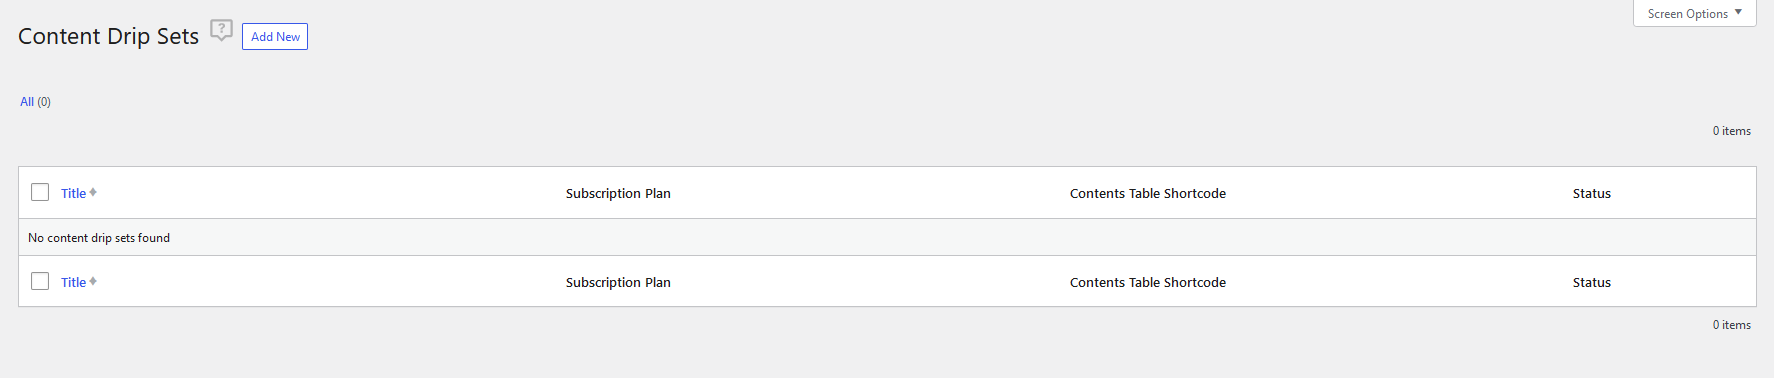Click the '0 items' count above the table

pyautogui.click(x=1731, y=131)
